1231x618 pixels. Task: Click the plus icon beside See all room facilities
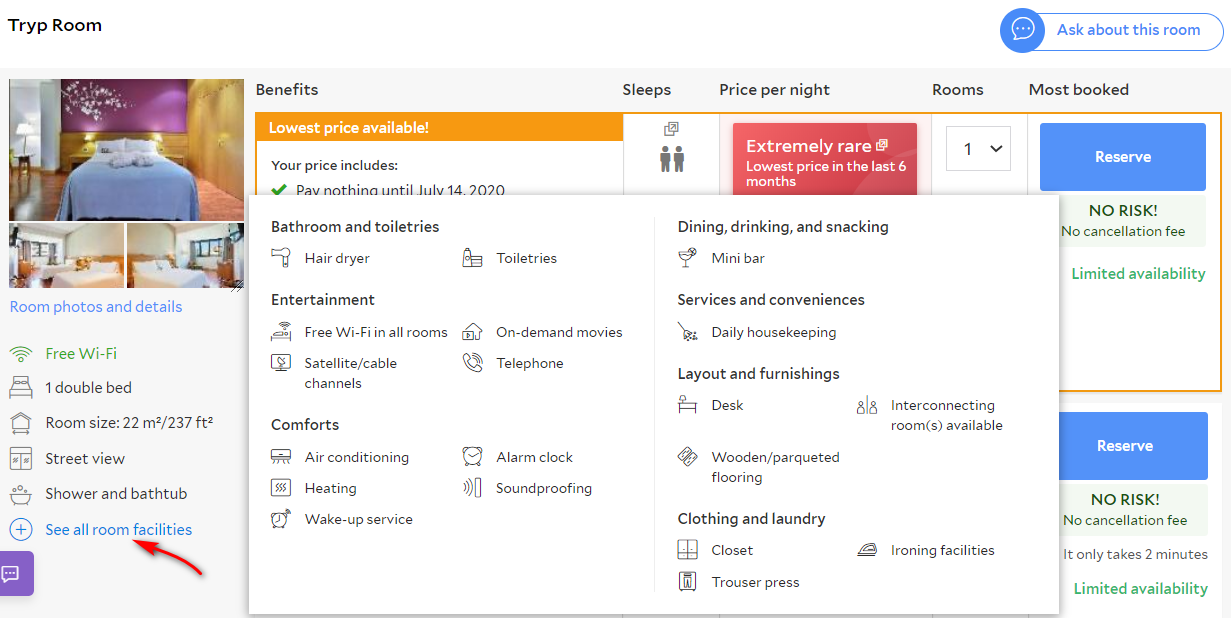click(21, 530)
